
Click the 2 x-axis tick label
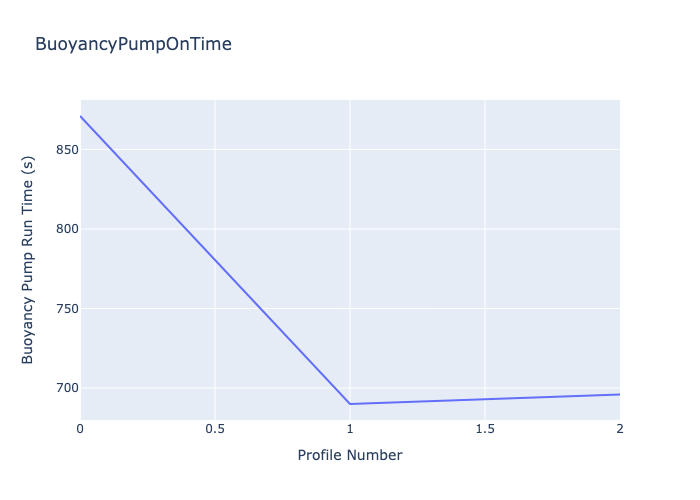pos(619,429)
